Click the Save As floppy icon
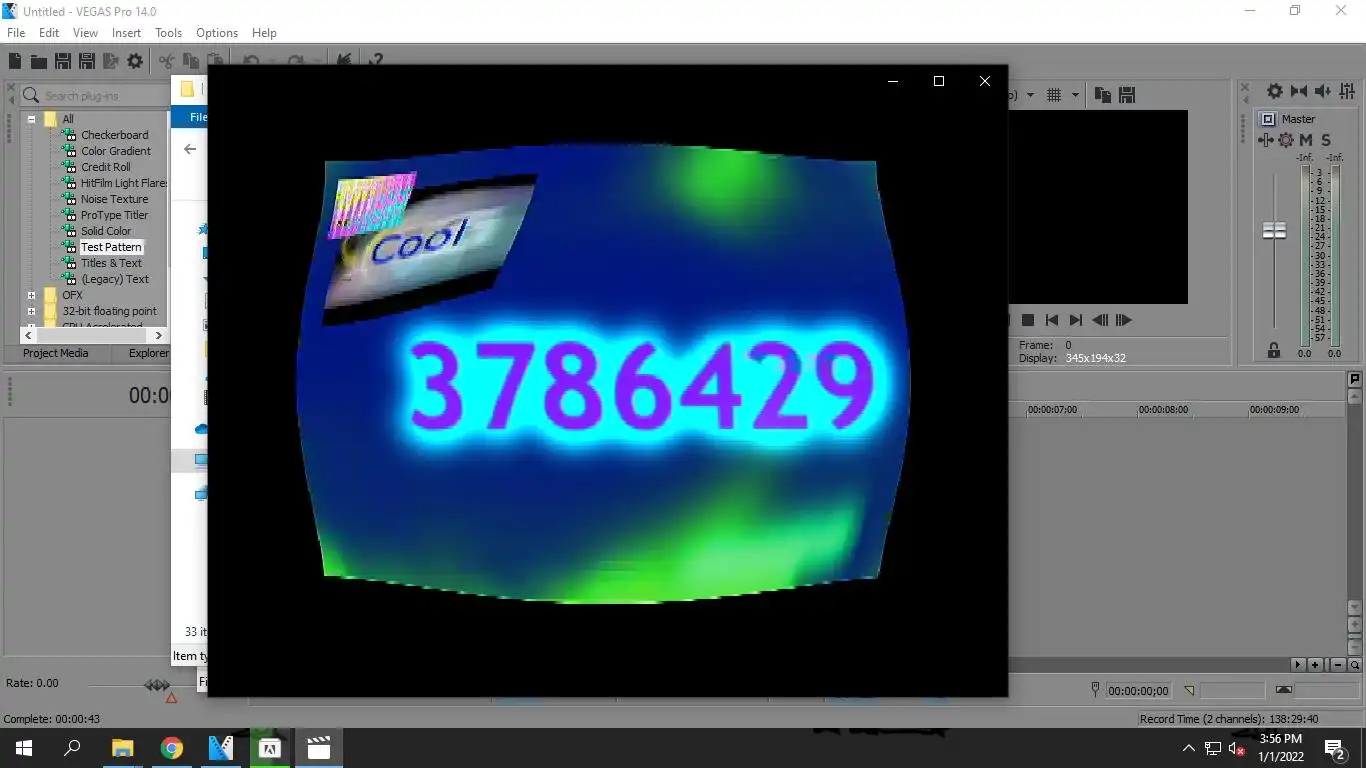Image resolution: width=1366 pixels, height=768 pixels. point(87,61)
